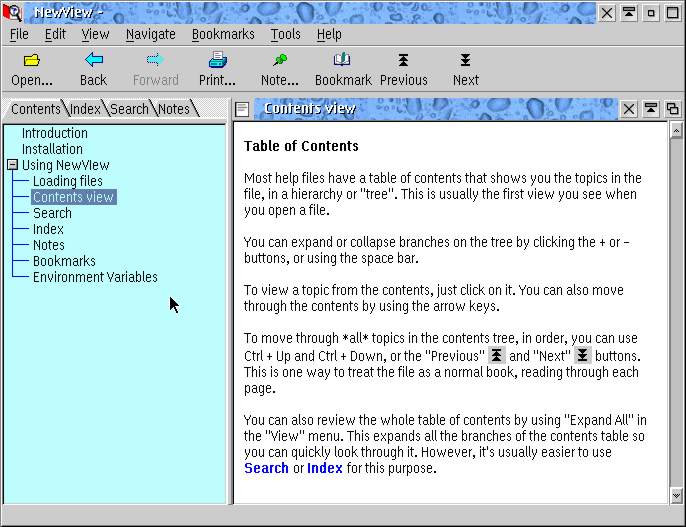Switch to the Index tab
The width and height of the screenshot is (686, 527).
(x=85, y=109)
